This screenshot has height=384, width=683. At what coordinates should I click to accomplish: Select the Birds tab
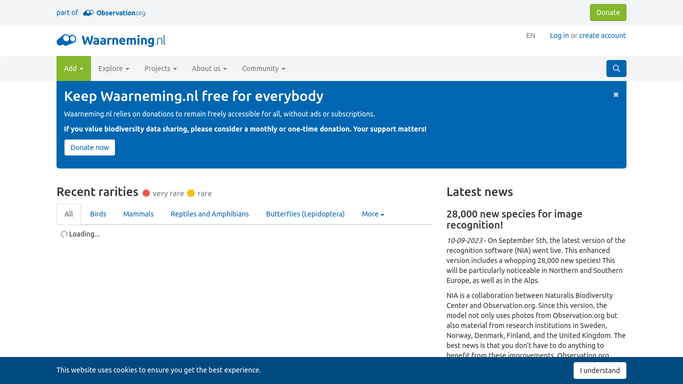click(98, 214)
